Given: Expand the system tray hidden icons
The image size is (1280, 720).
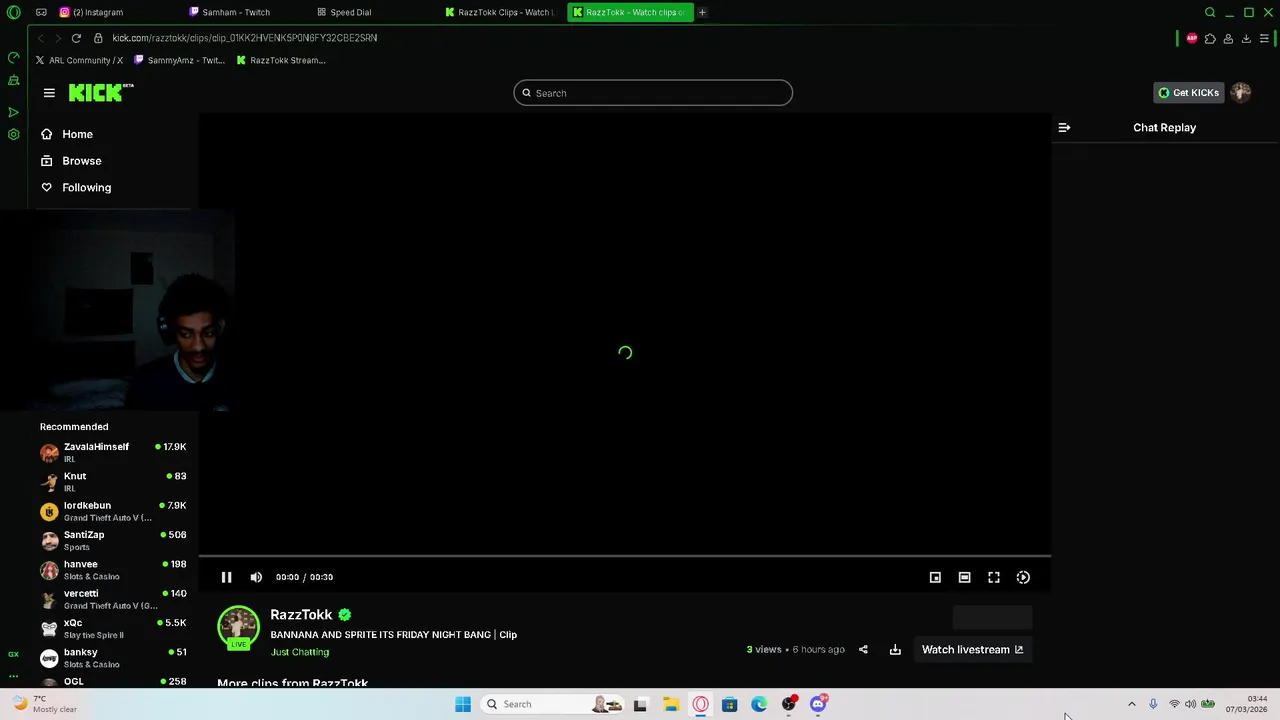Looking at the screenshot, I should point(1132,704).
